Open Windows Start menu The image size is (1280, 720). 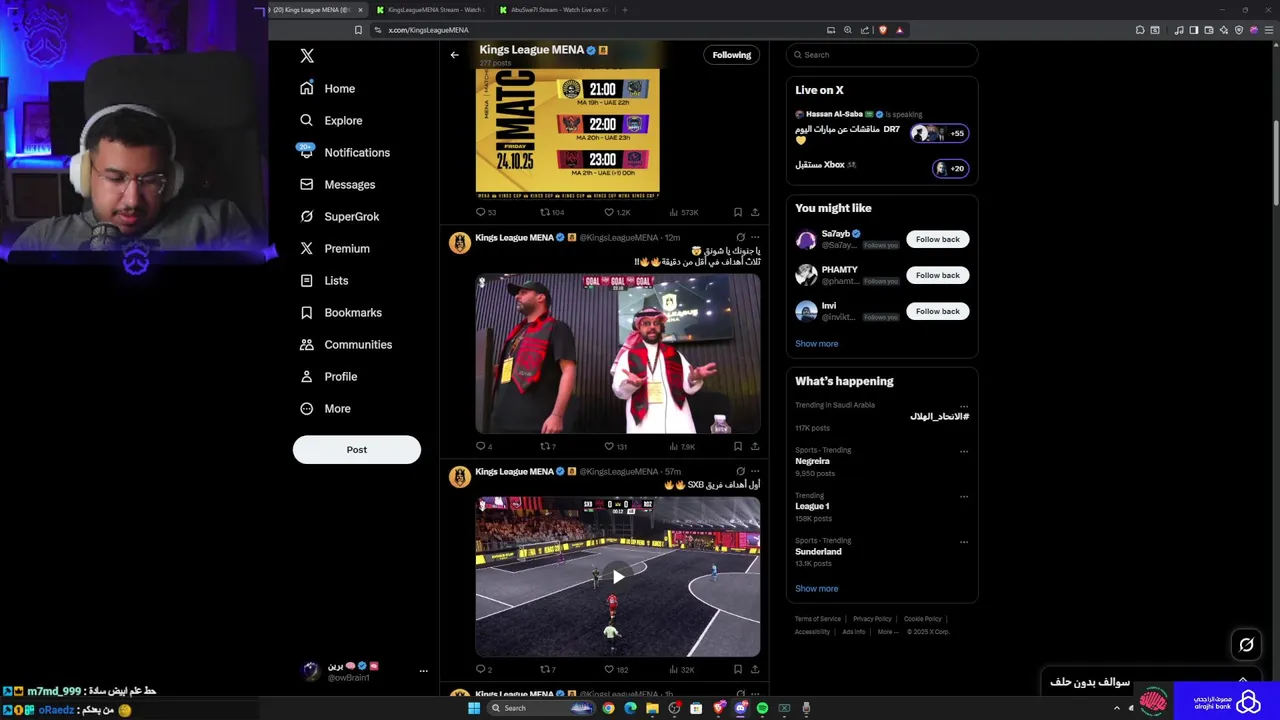pos(474,708)
